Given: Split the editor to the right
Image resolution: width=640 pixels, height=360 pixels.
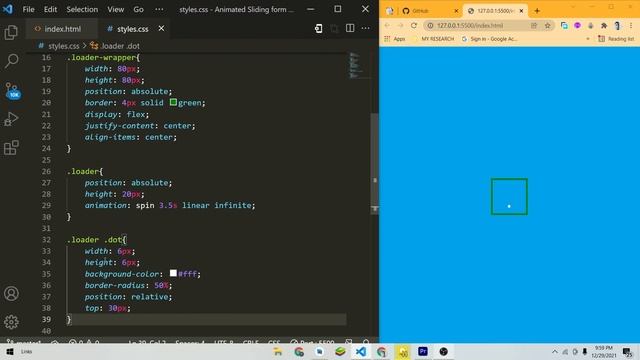Looking at the screenshot, I should click(x=350, y=29).
